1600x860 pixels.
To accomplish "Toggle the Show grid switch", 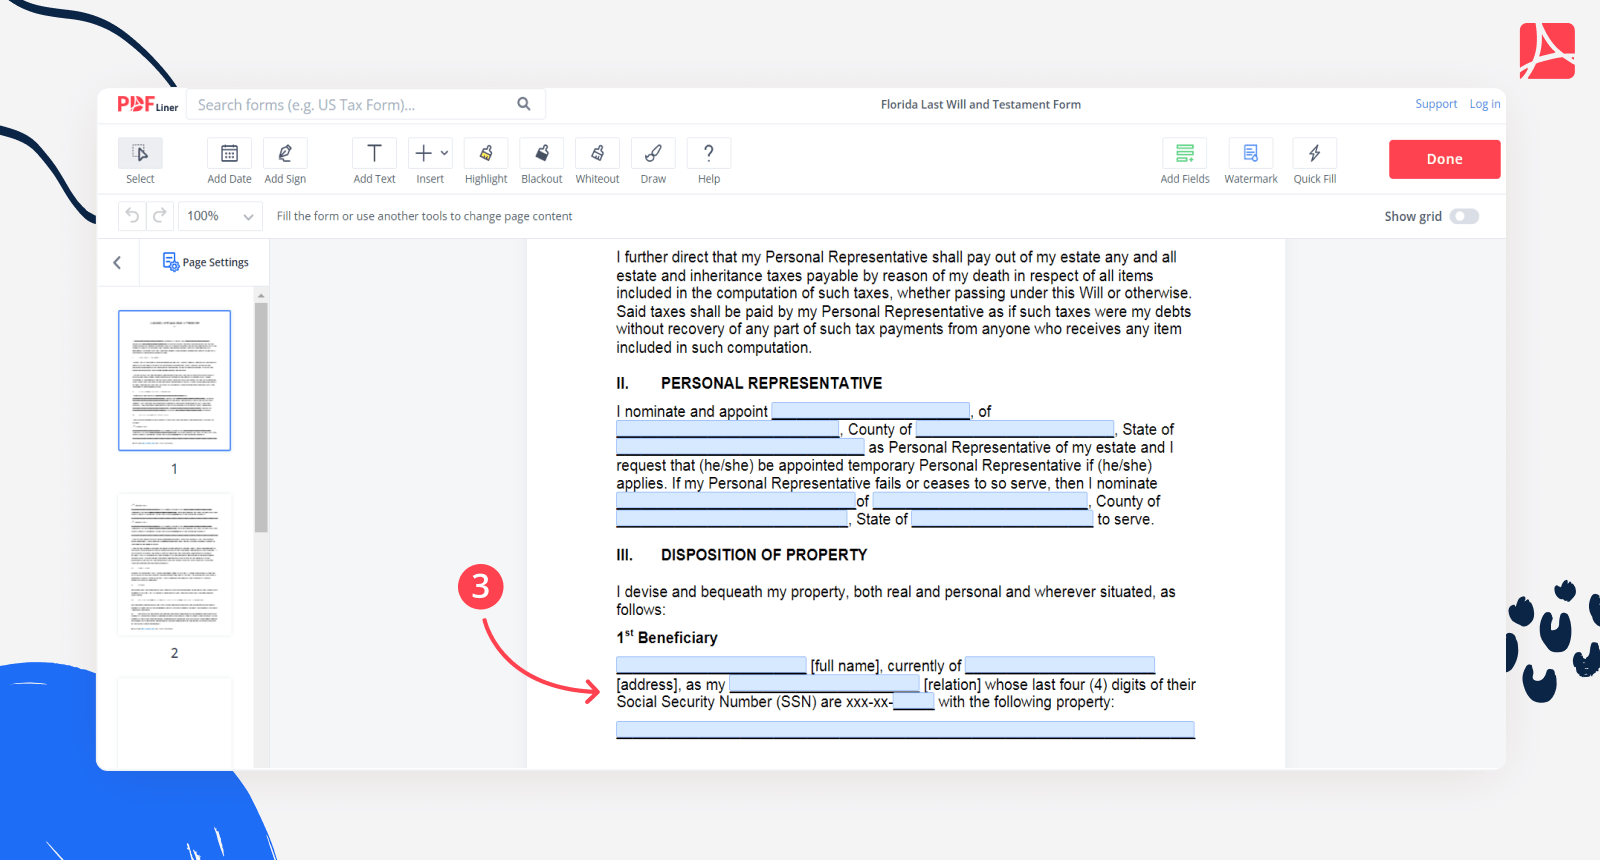I will tap(1464, 216).
